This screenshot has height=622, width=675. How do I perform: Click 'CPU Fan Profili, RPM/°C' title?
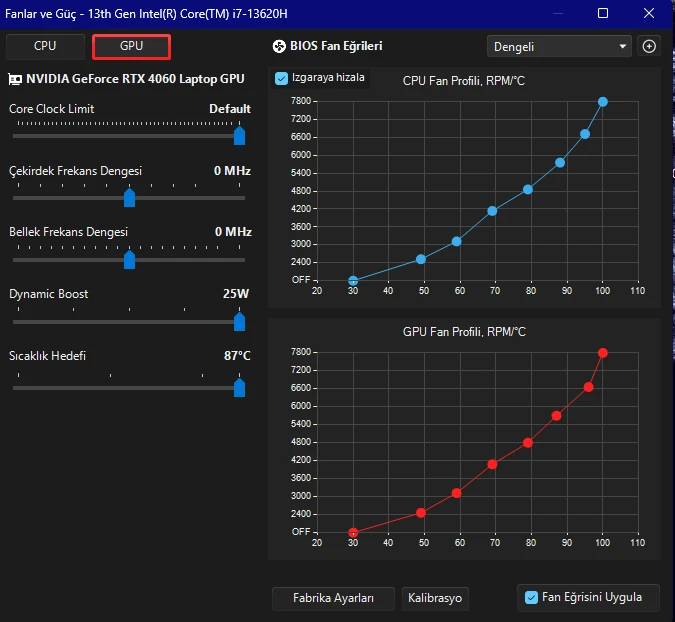pos(464,81)
